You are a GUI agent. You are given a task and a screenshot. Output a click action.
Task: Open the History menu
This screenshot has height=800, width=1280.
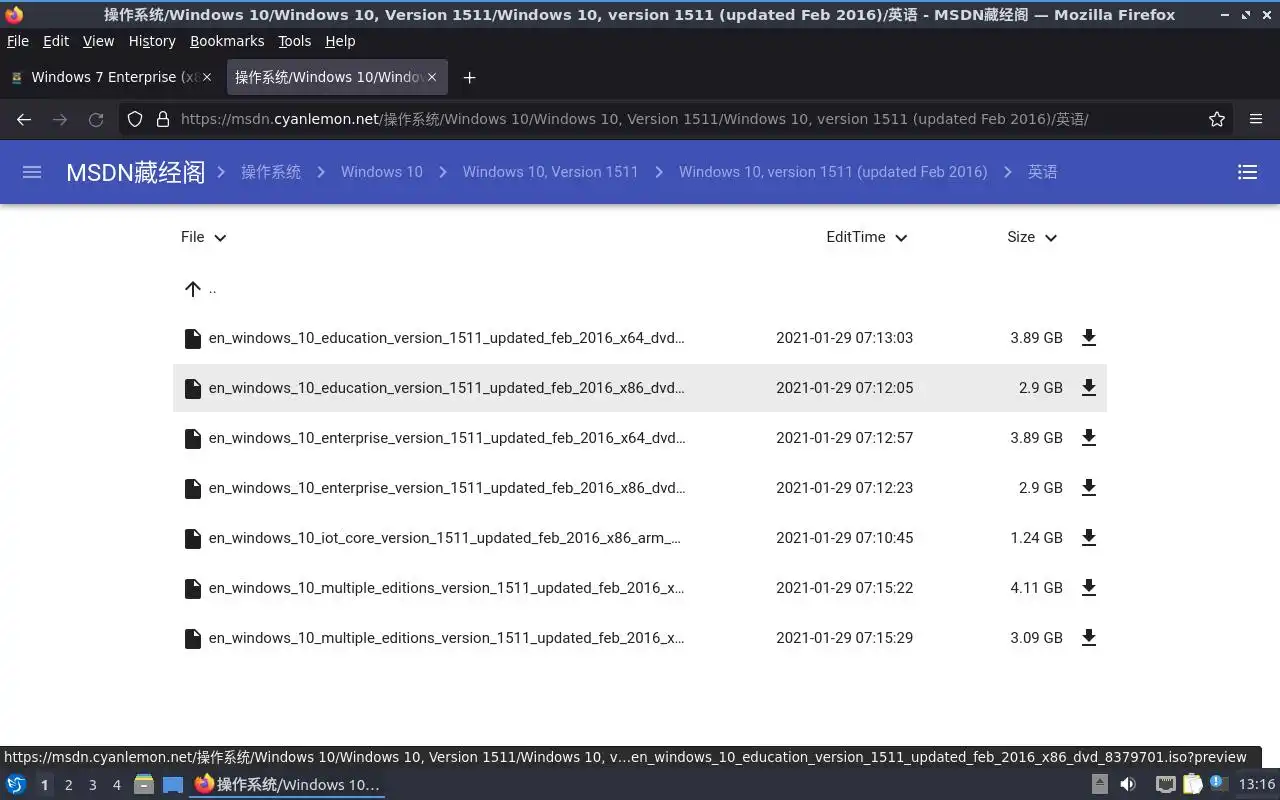point(152,41)
